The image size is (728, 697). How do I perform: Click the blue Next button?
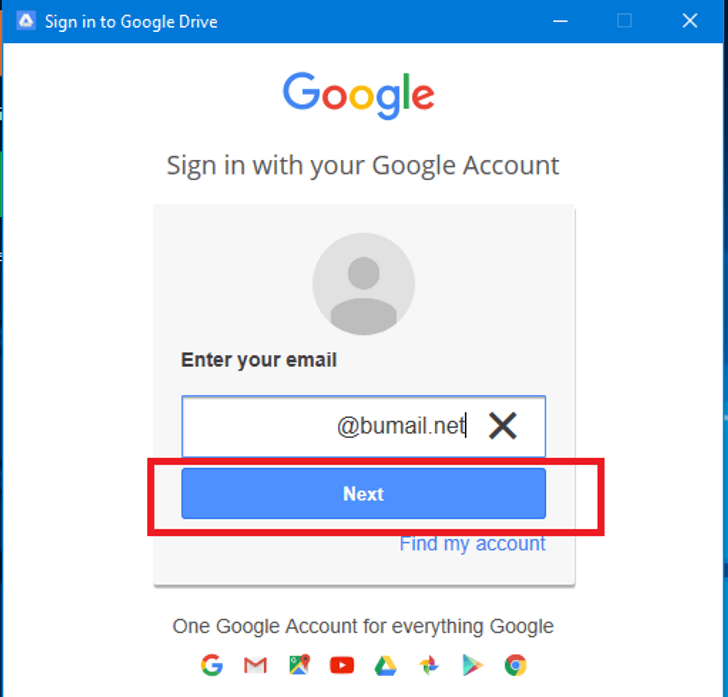click(364, 494)
